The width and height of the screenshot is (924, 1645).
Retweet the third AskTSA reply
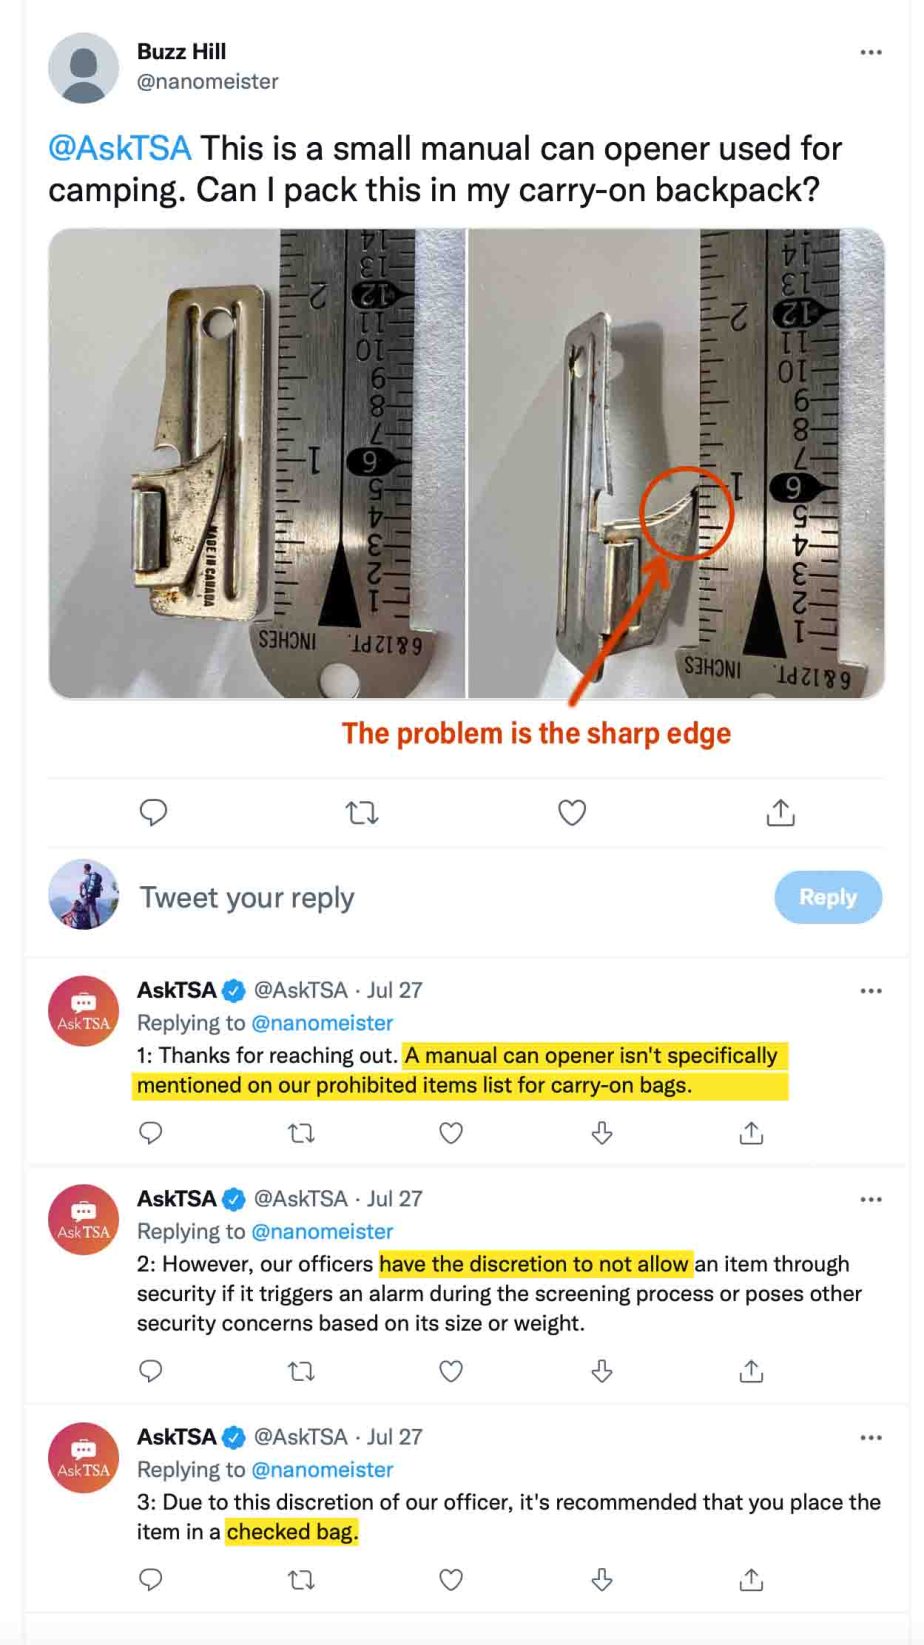pyautogui.click(x=301, y=1580)
